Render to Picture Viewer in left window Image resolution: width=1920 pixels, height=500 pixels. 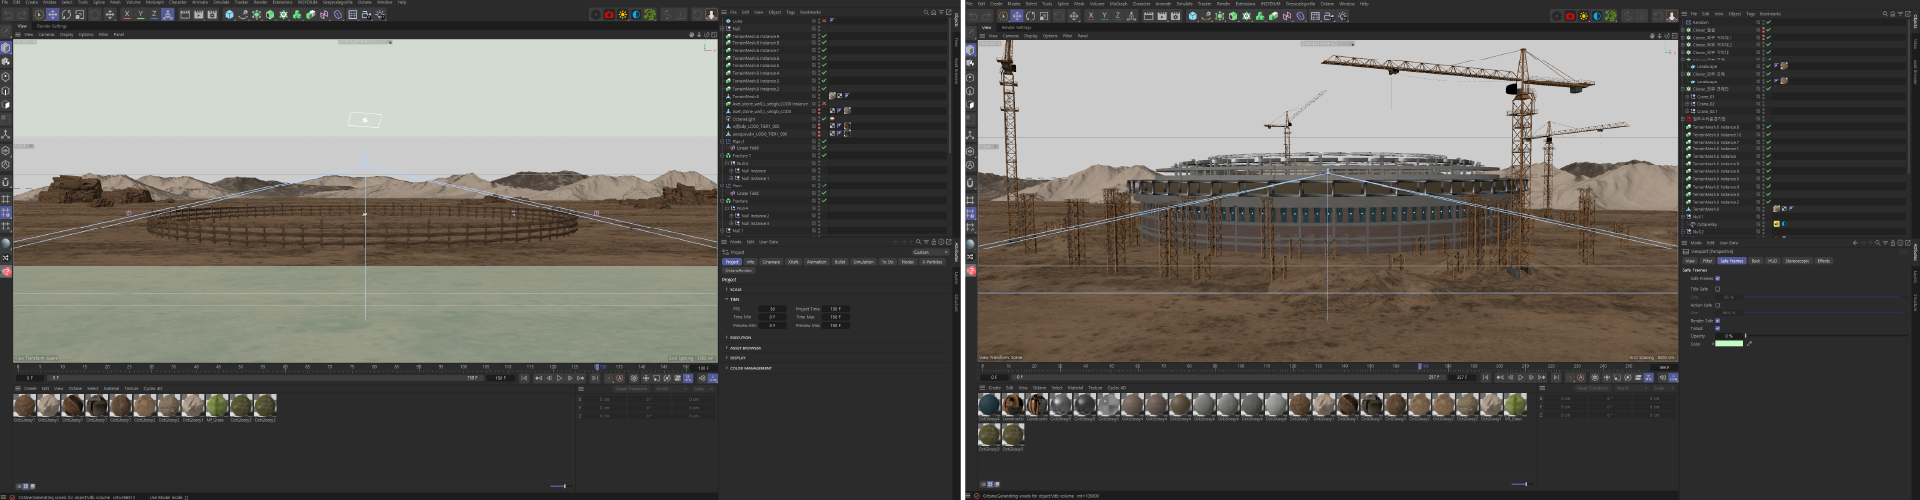(199, 14)
